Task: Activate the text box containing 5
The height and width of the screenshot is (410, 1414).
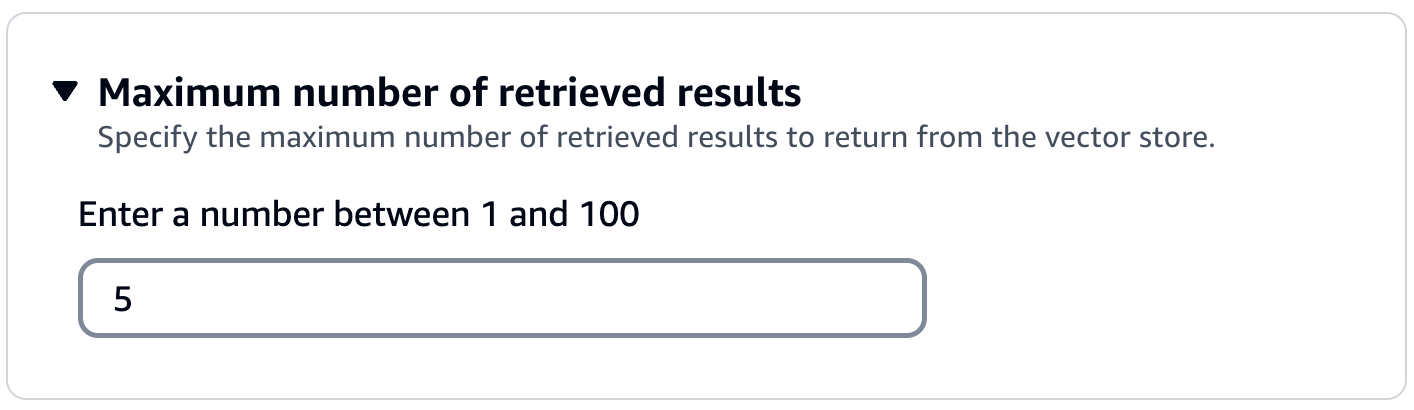Action: 501,298
